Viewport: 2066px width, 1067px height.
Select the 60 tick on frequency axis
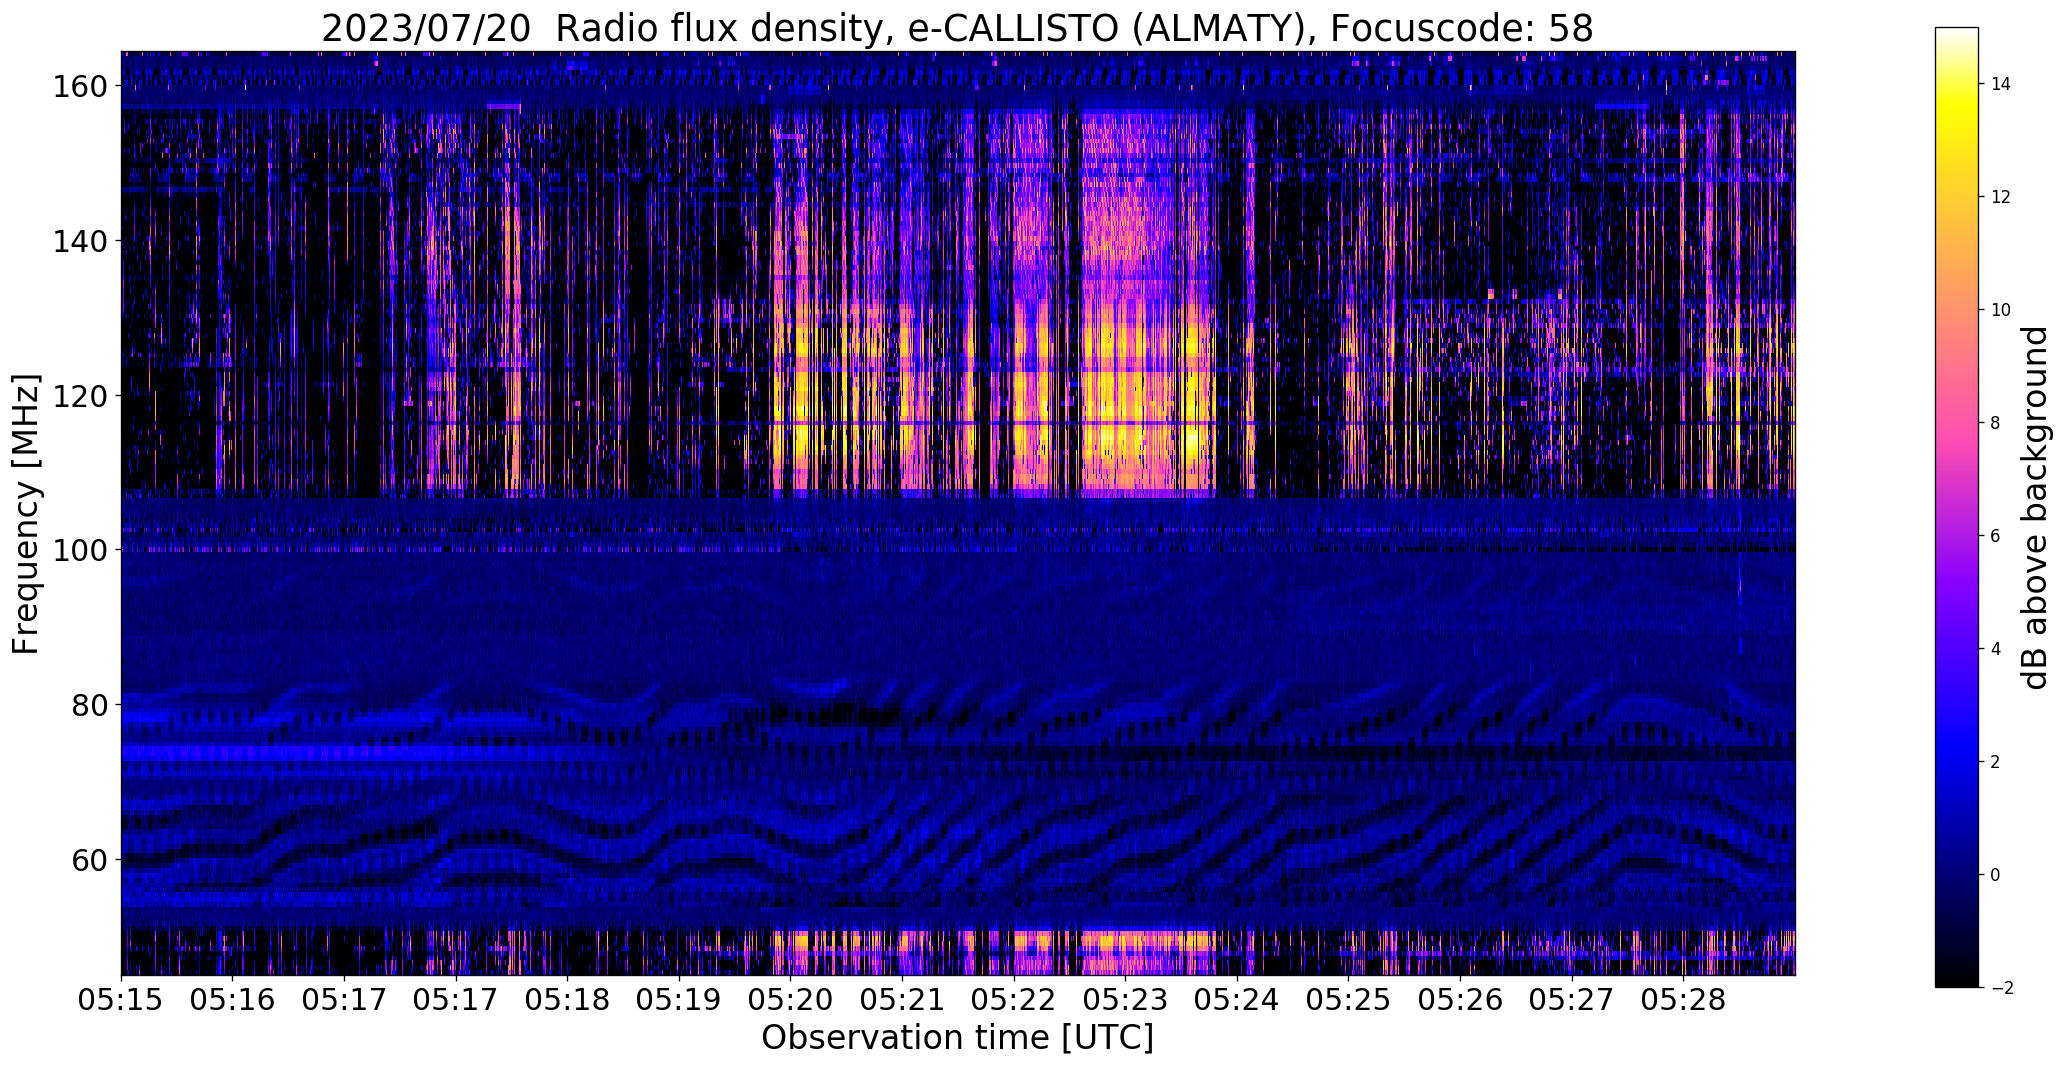92,859
